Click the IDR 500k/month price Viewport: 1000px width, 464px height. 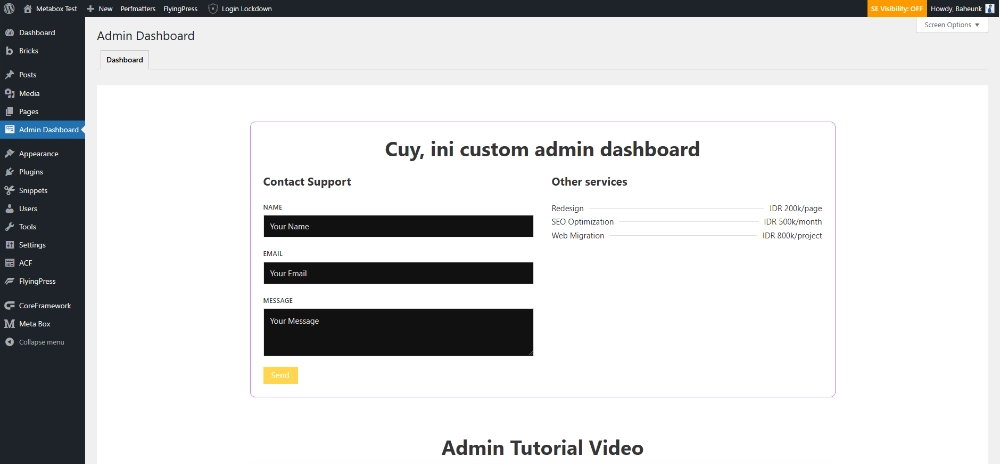coord(793,222)
